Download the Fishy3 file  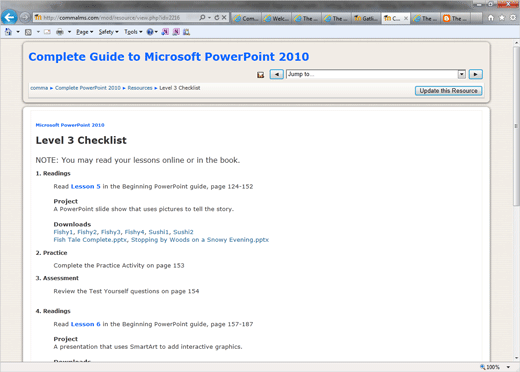pos(111,232)
